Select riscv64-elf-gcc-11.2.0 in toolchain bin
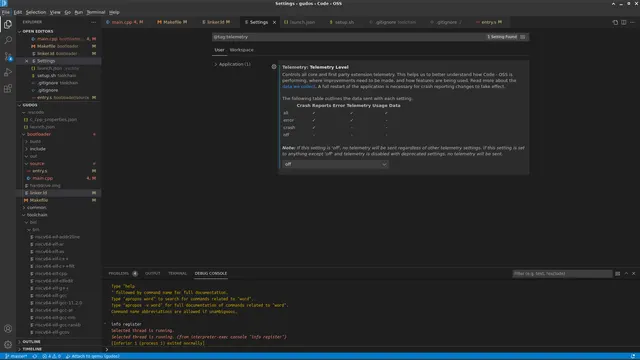 [58, 303]
